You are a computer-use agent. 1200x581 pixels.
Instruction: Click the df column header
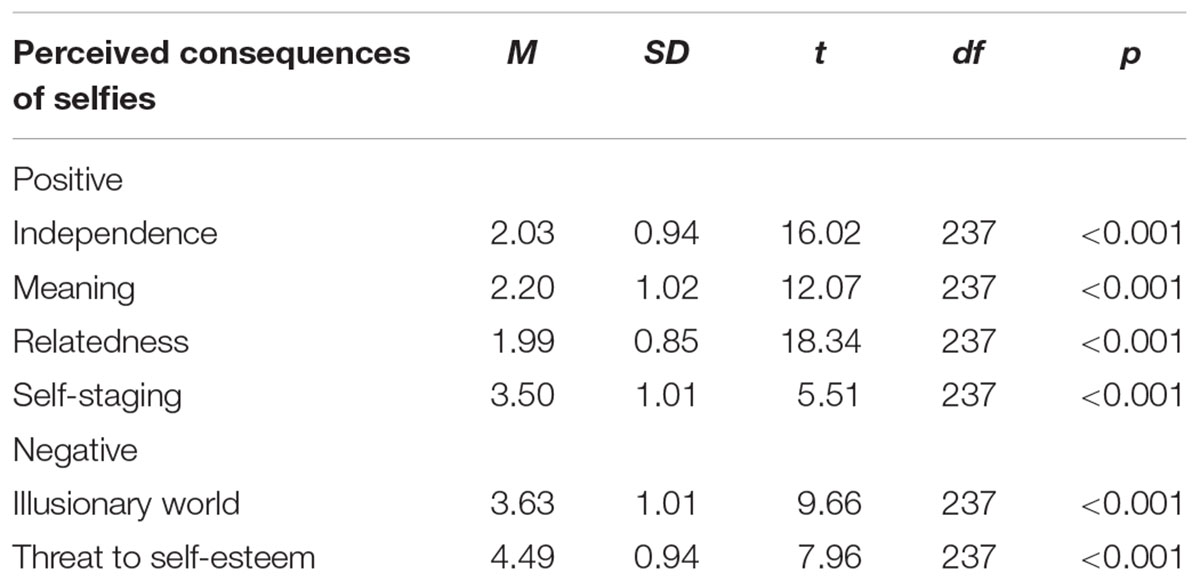click(968, 53)
